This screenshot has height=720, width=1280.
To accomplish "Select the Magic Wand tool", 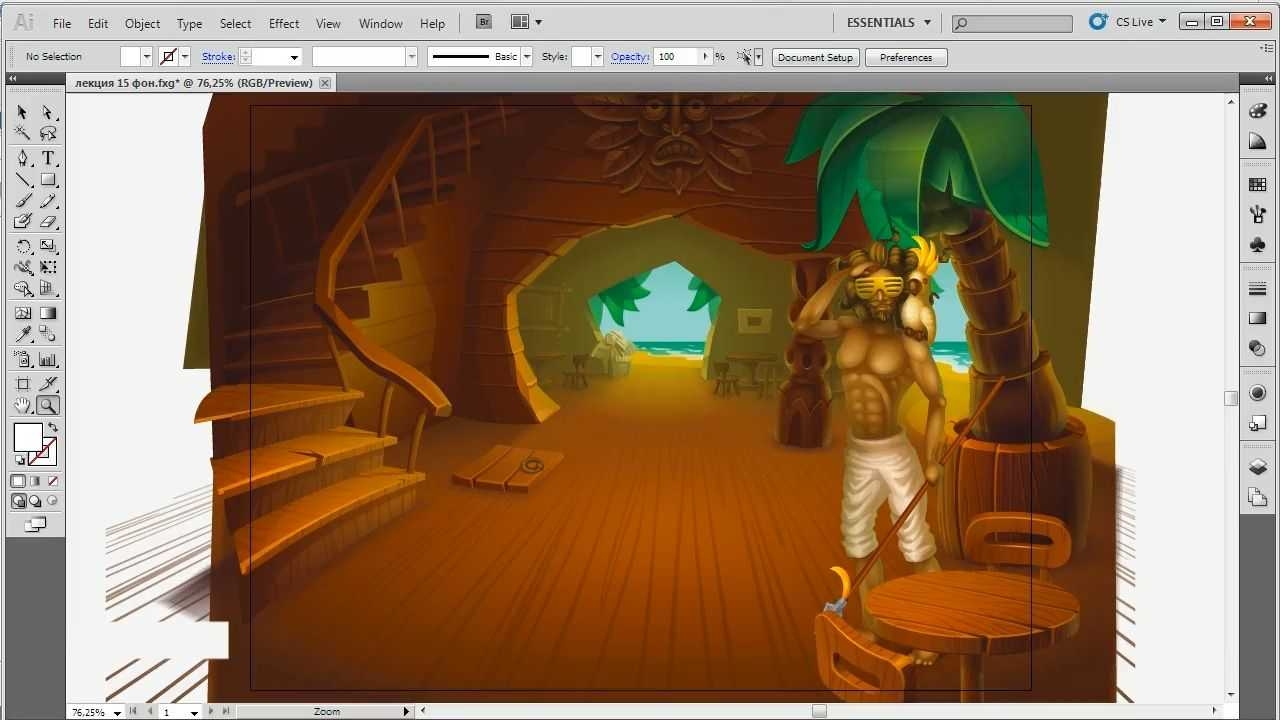I will (23, 134).
